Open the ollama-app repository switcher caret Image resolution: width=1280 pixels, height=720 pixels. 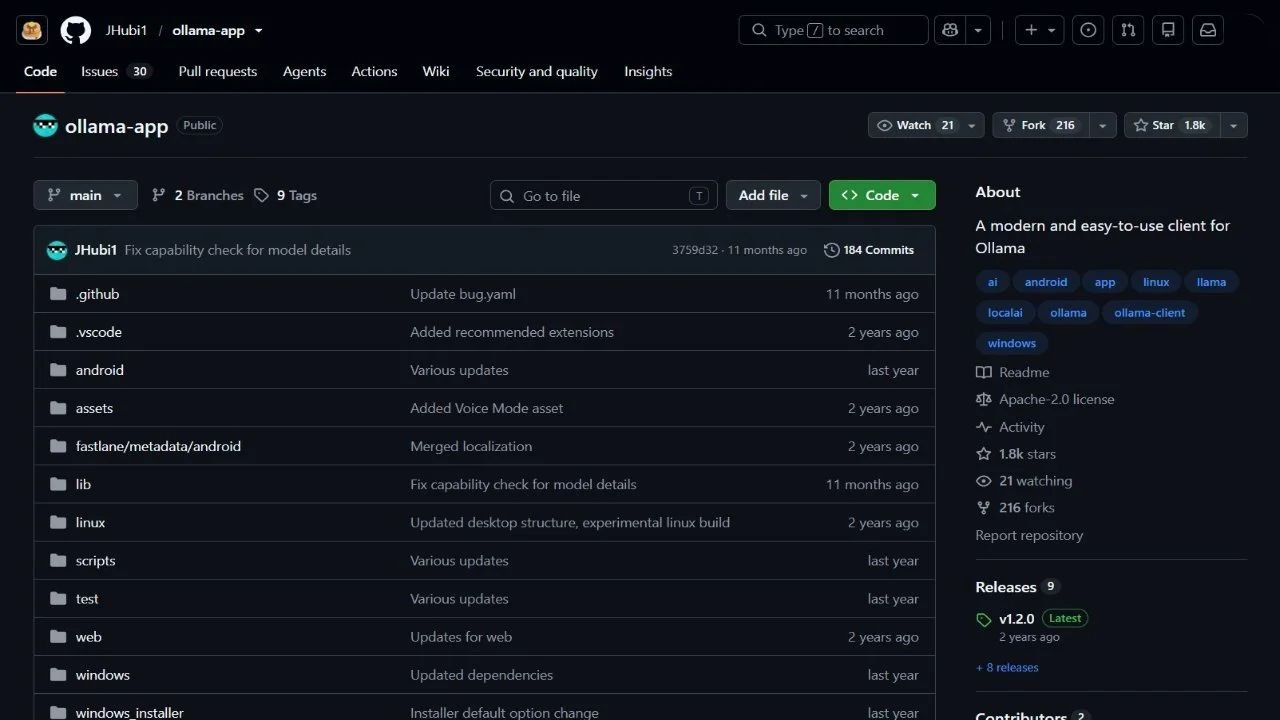[259, 30]
